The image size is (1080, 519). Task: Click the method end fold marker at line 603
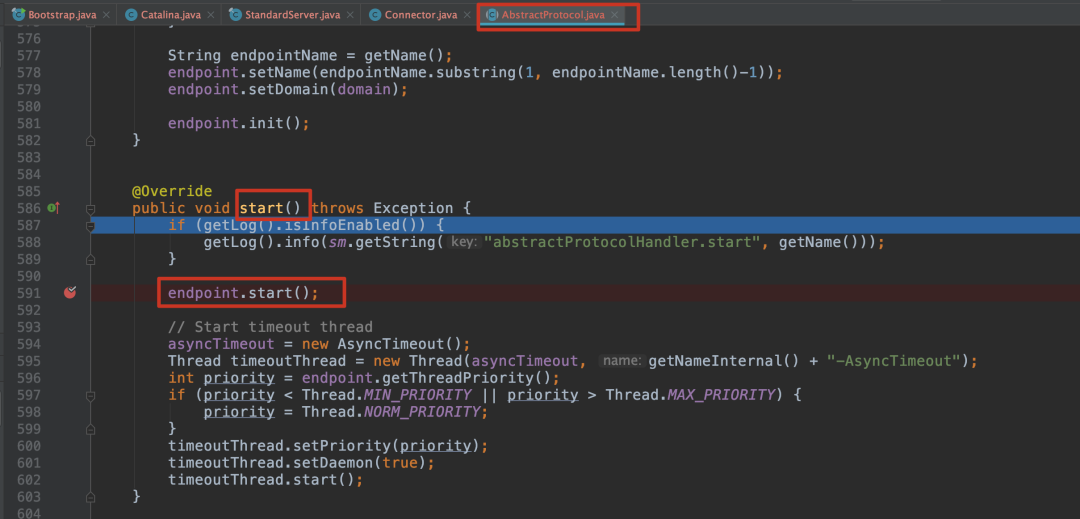click(90, 496)
